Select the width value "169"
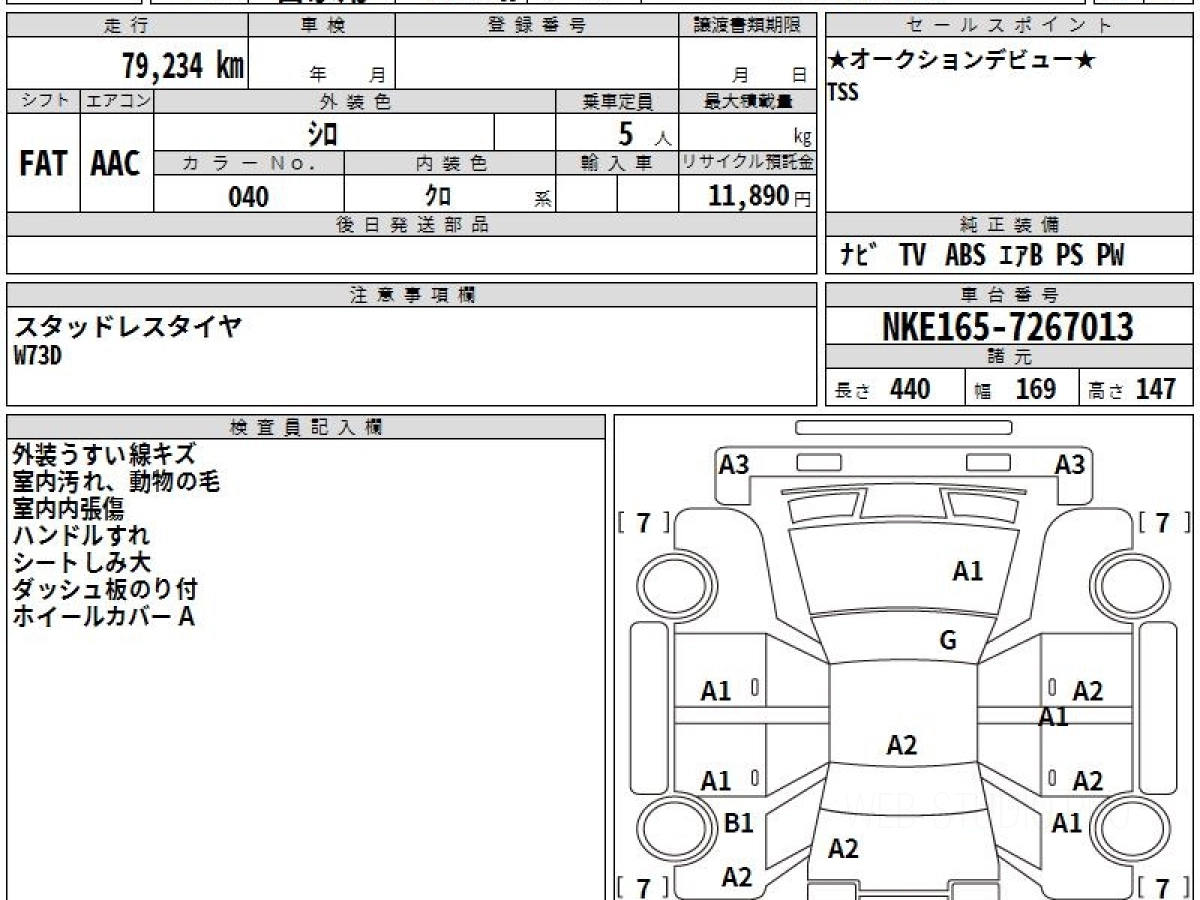This screenshot has height=900, width=1200. click(1036, 389)
